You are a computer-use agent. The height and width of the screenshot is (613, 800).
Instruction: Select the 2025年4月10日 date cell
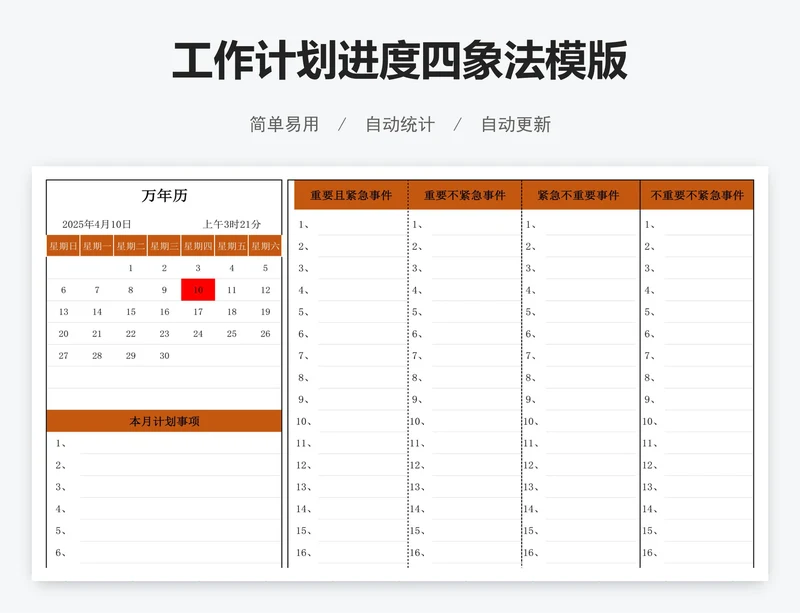[97, 224]
